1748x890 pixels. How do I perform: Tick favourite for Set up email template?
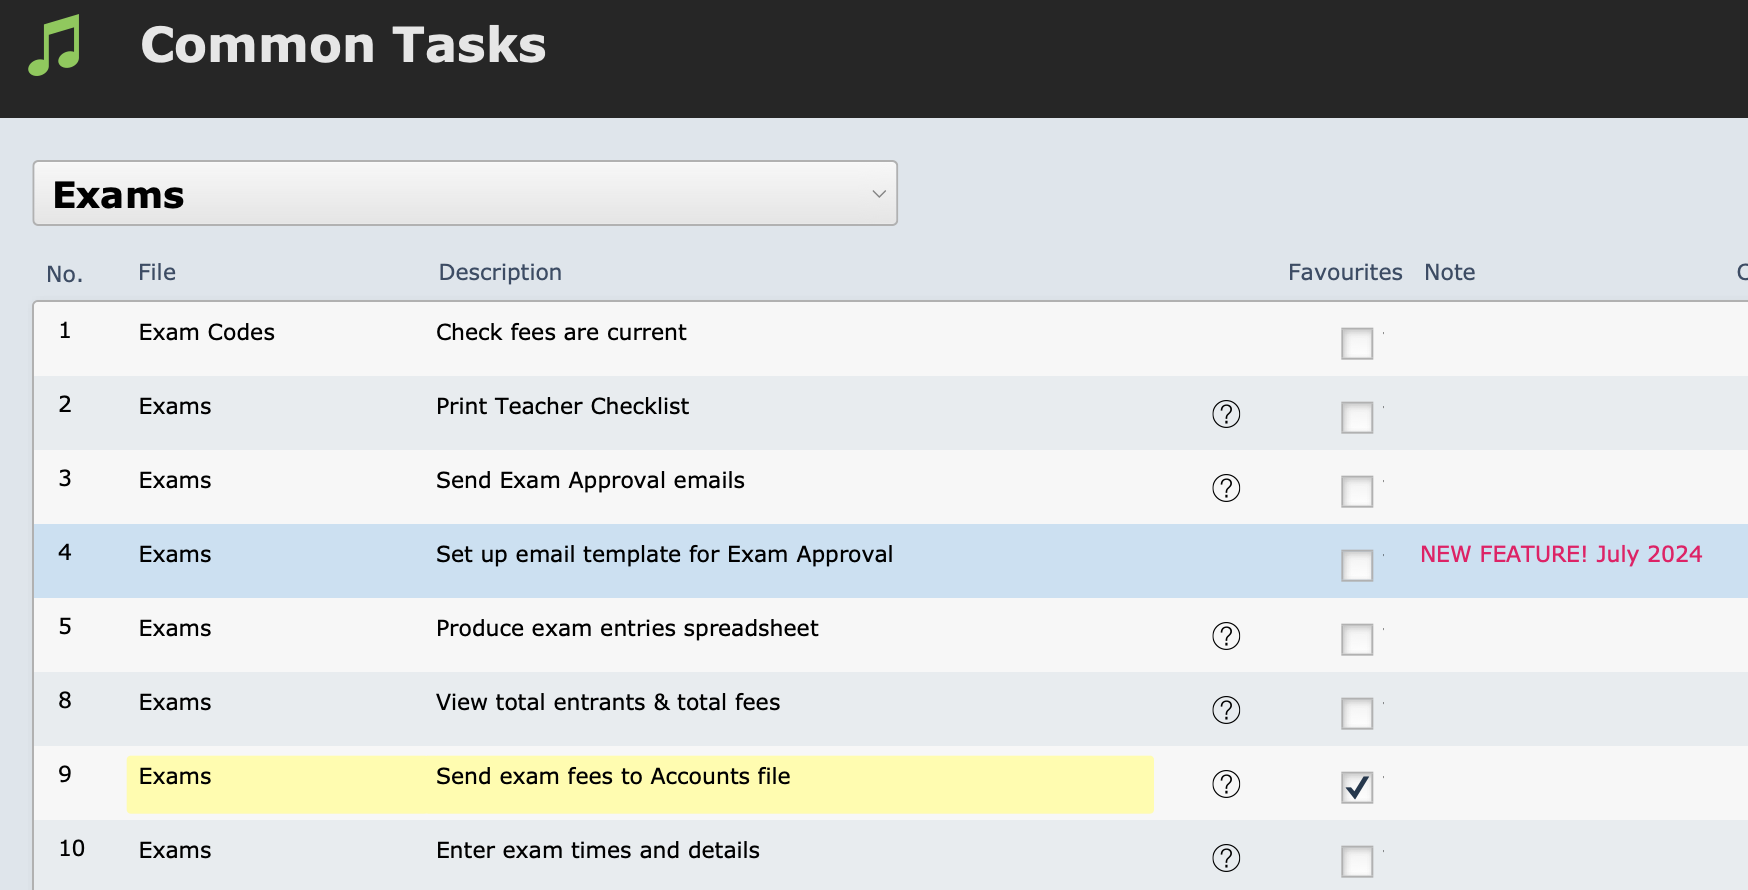pyautogui.click(x=1357, y=566)
